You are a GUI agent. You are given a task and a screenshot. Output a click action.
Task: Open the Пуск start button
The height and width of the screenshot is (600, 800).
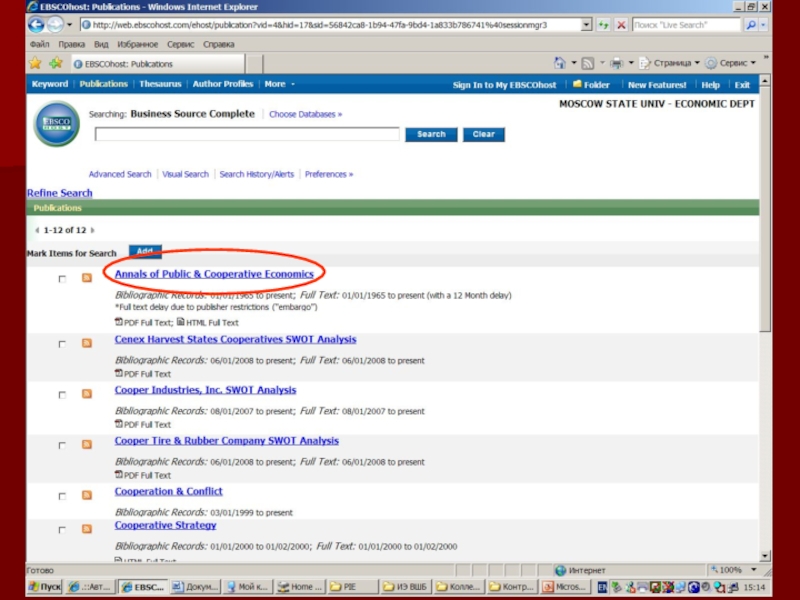pos(44,587)
